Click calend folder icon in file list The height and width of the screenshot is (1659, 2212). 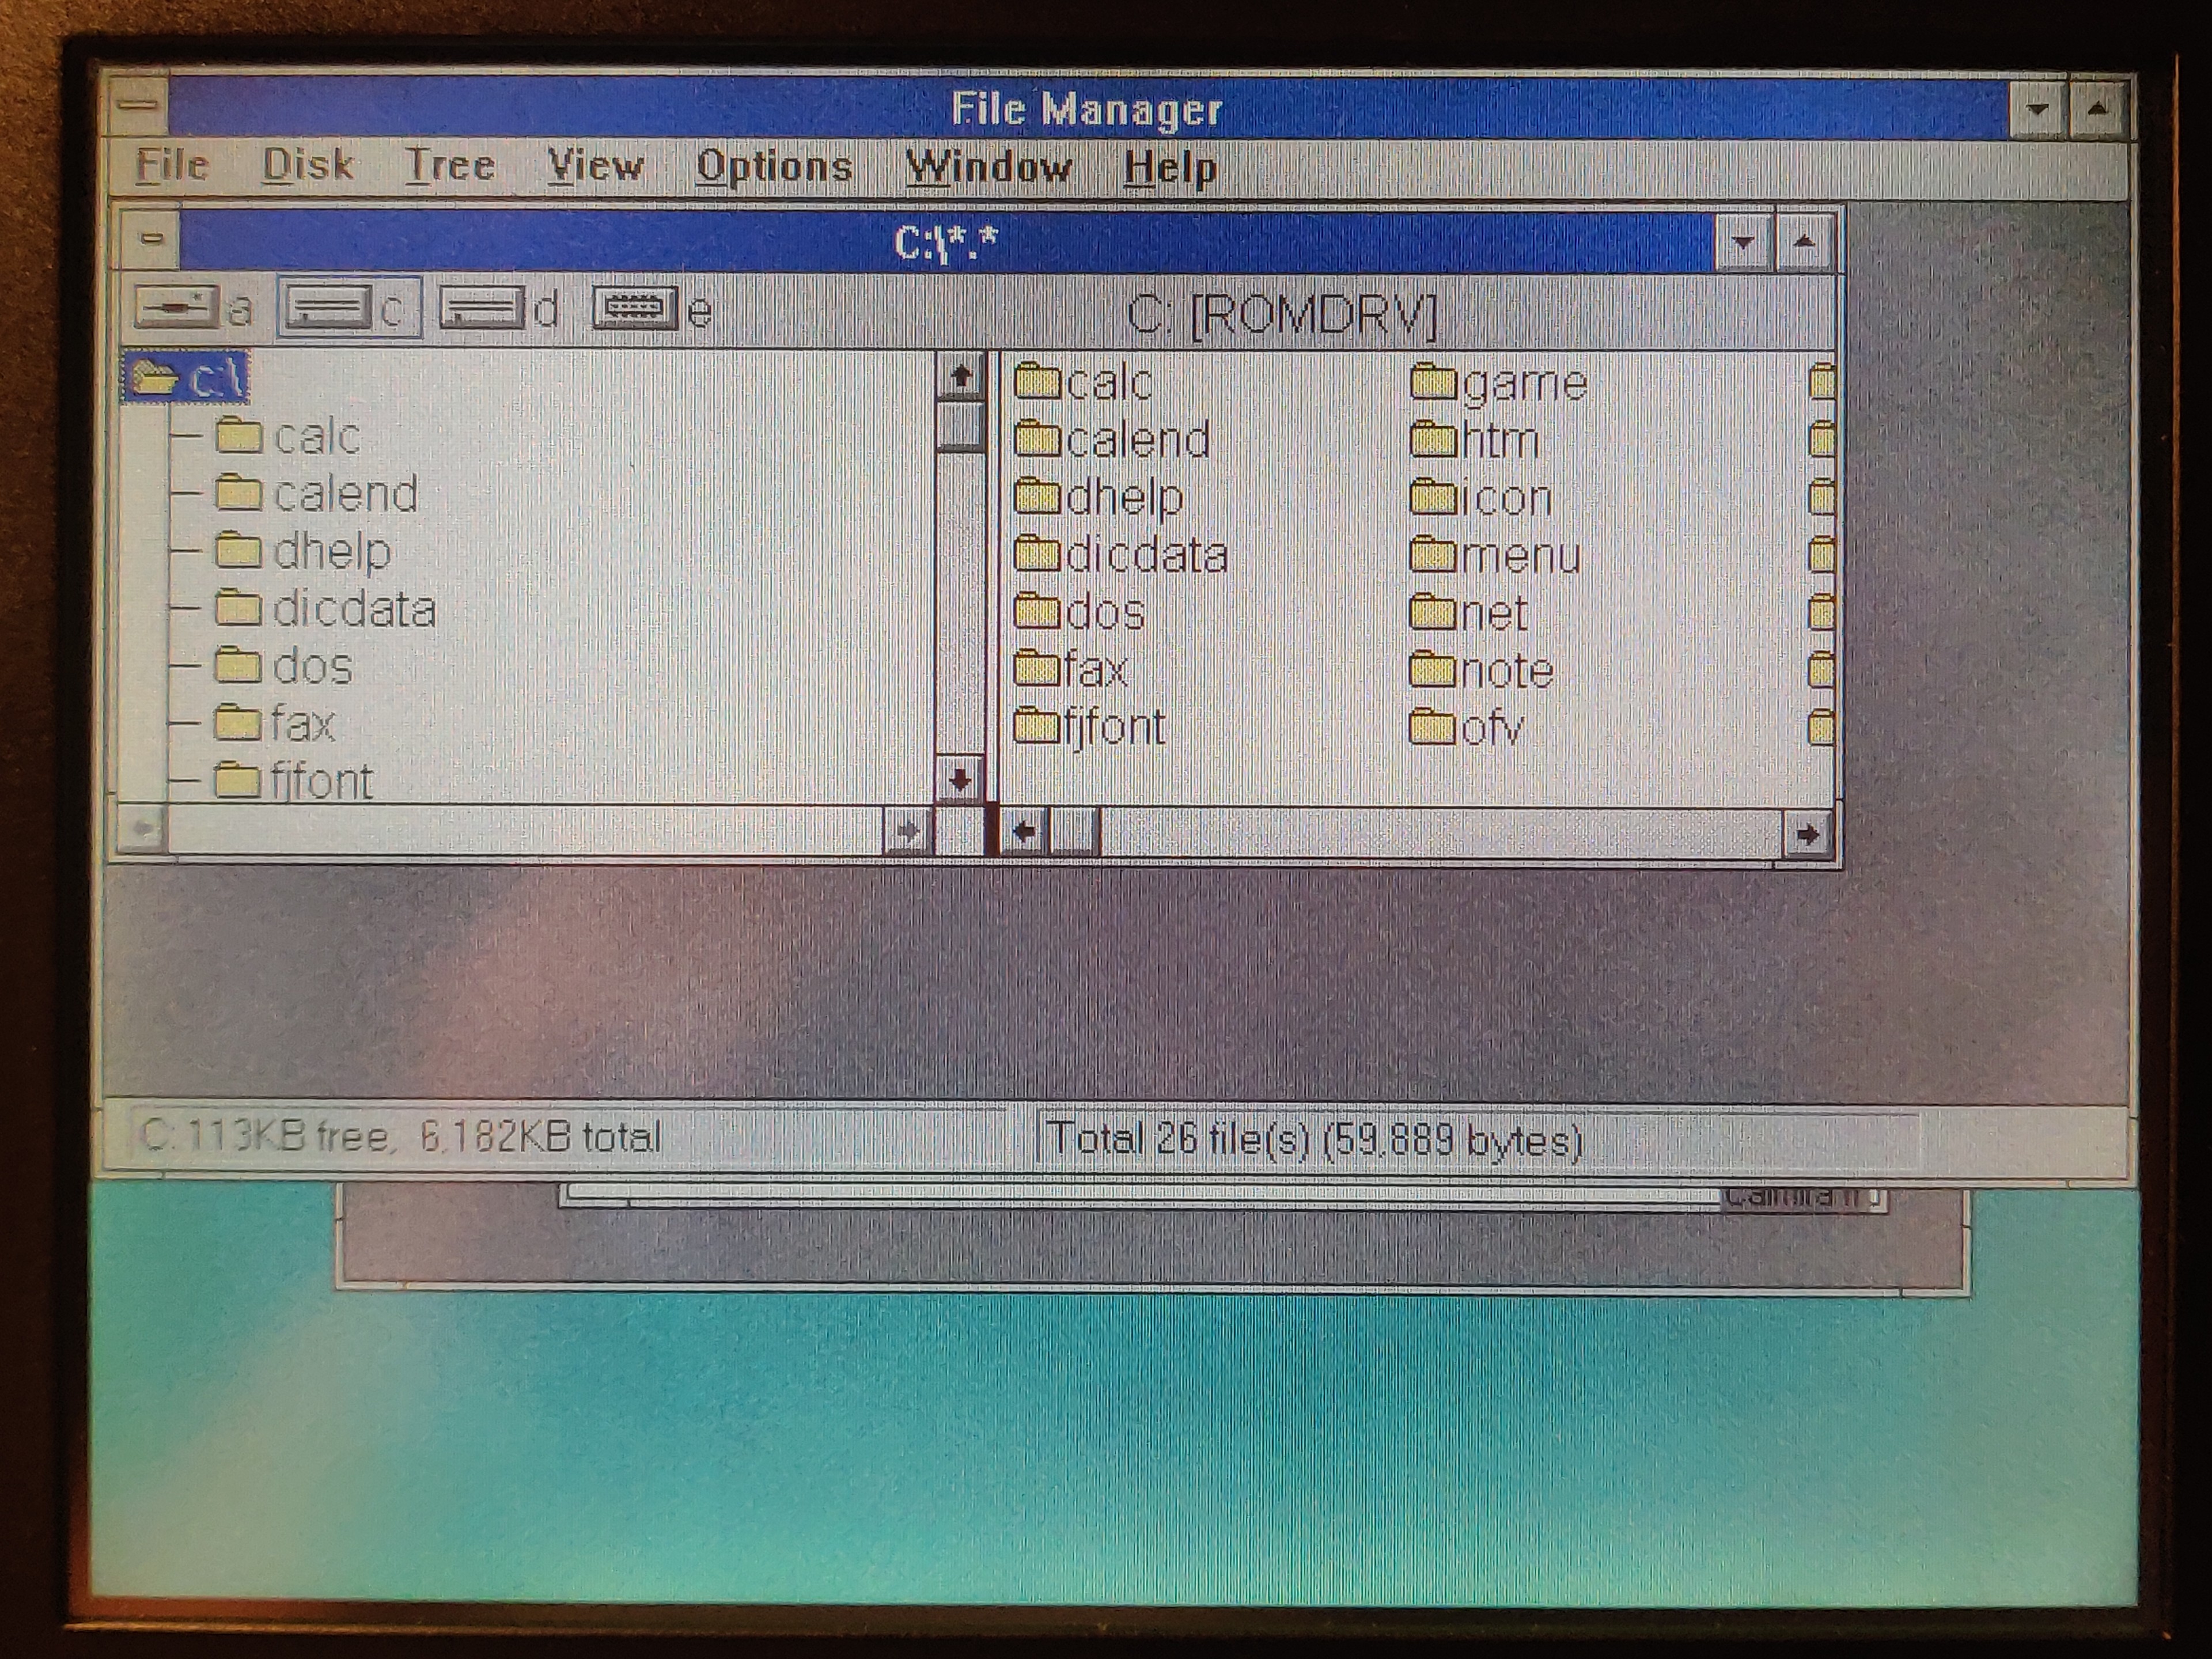coord(1037,439)
